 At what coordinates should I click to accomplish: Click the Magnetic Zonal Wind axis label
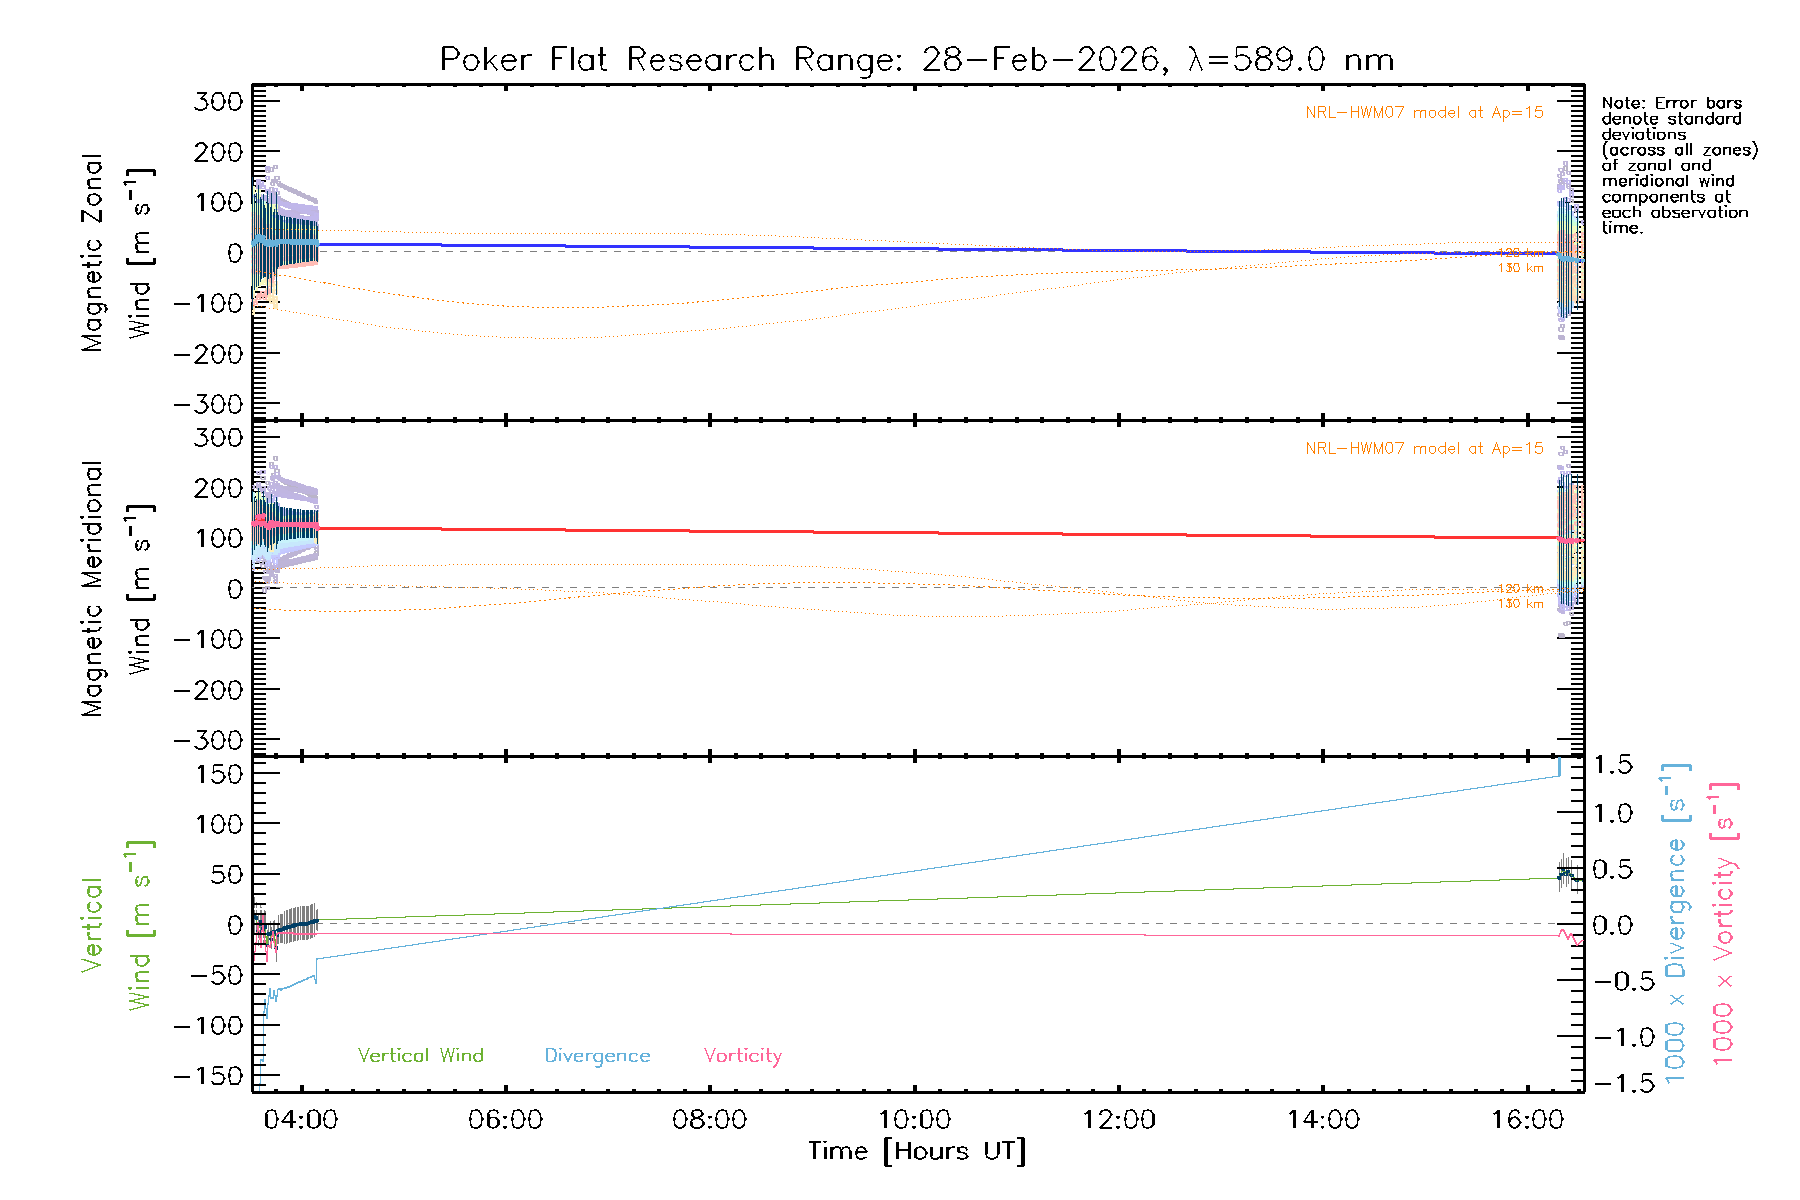tap(116, 253)
